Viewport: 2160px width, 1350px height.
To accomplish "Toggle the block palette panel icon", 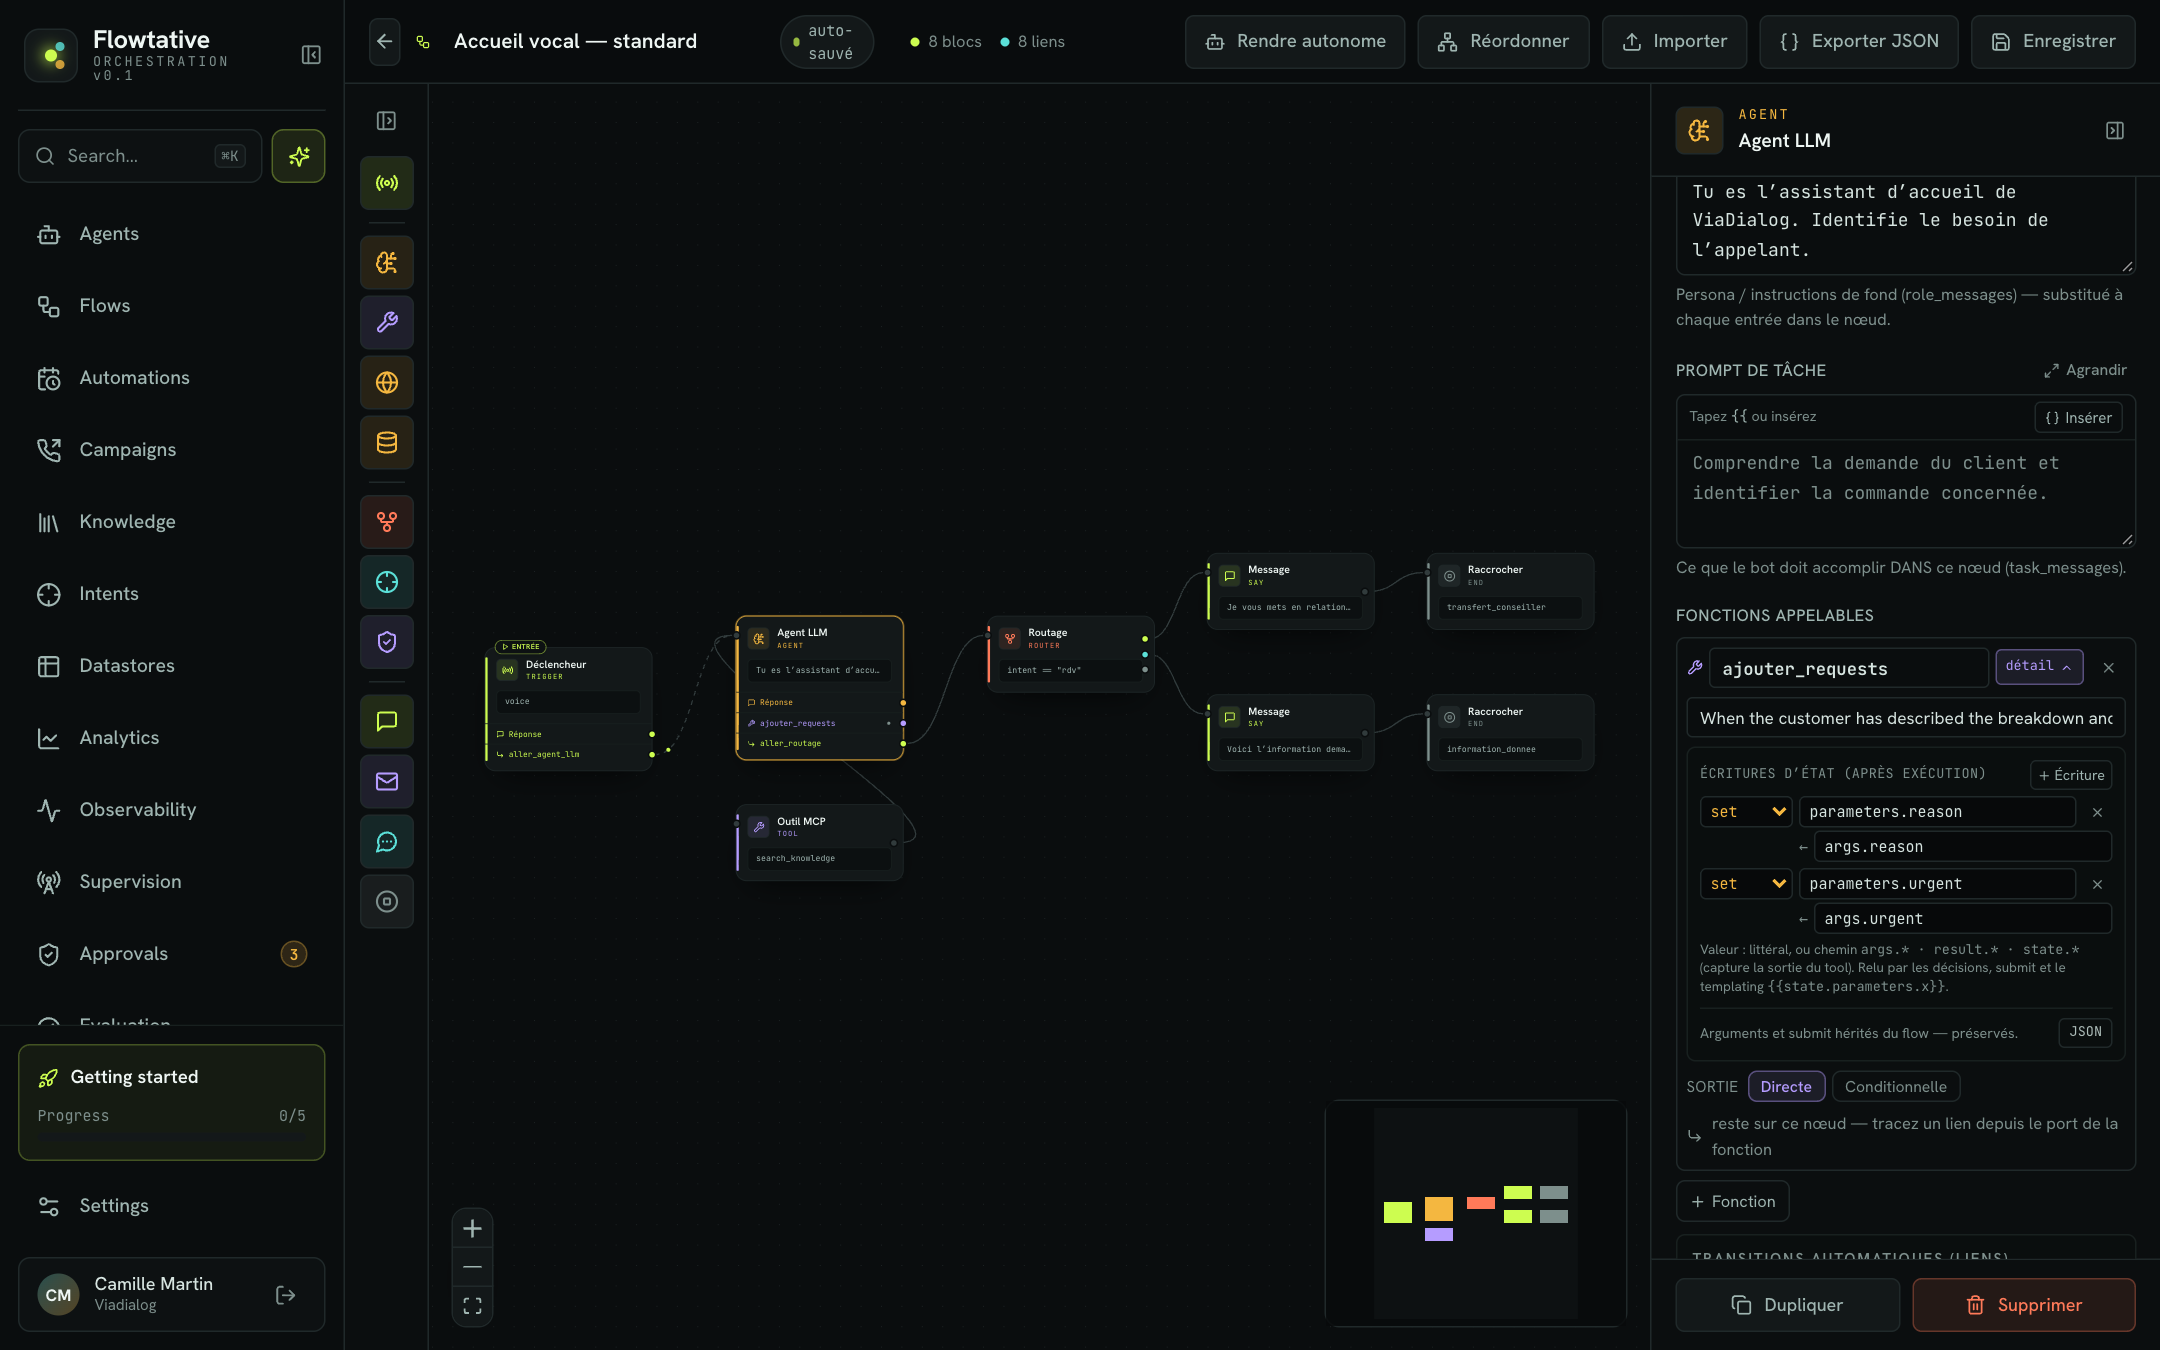I will [386, 121].
